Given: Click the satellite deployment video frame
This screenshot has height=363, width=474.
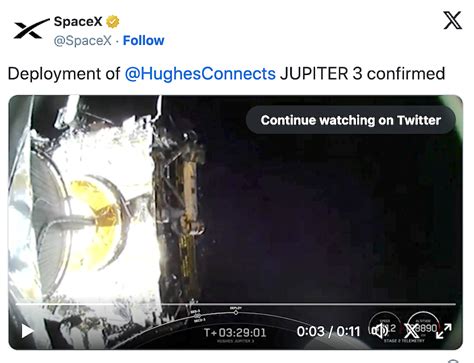Looking at the screenshot, I should point(235,200).
